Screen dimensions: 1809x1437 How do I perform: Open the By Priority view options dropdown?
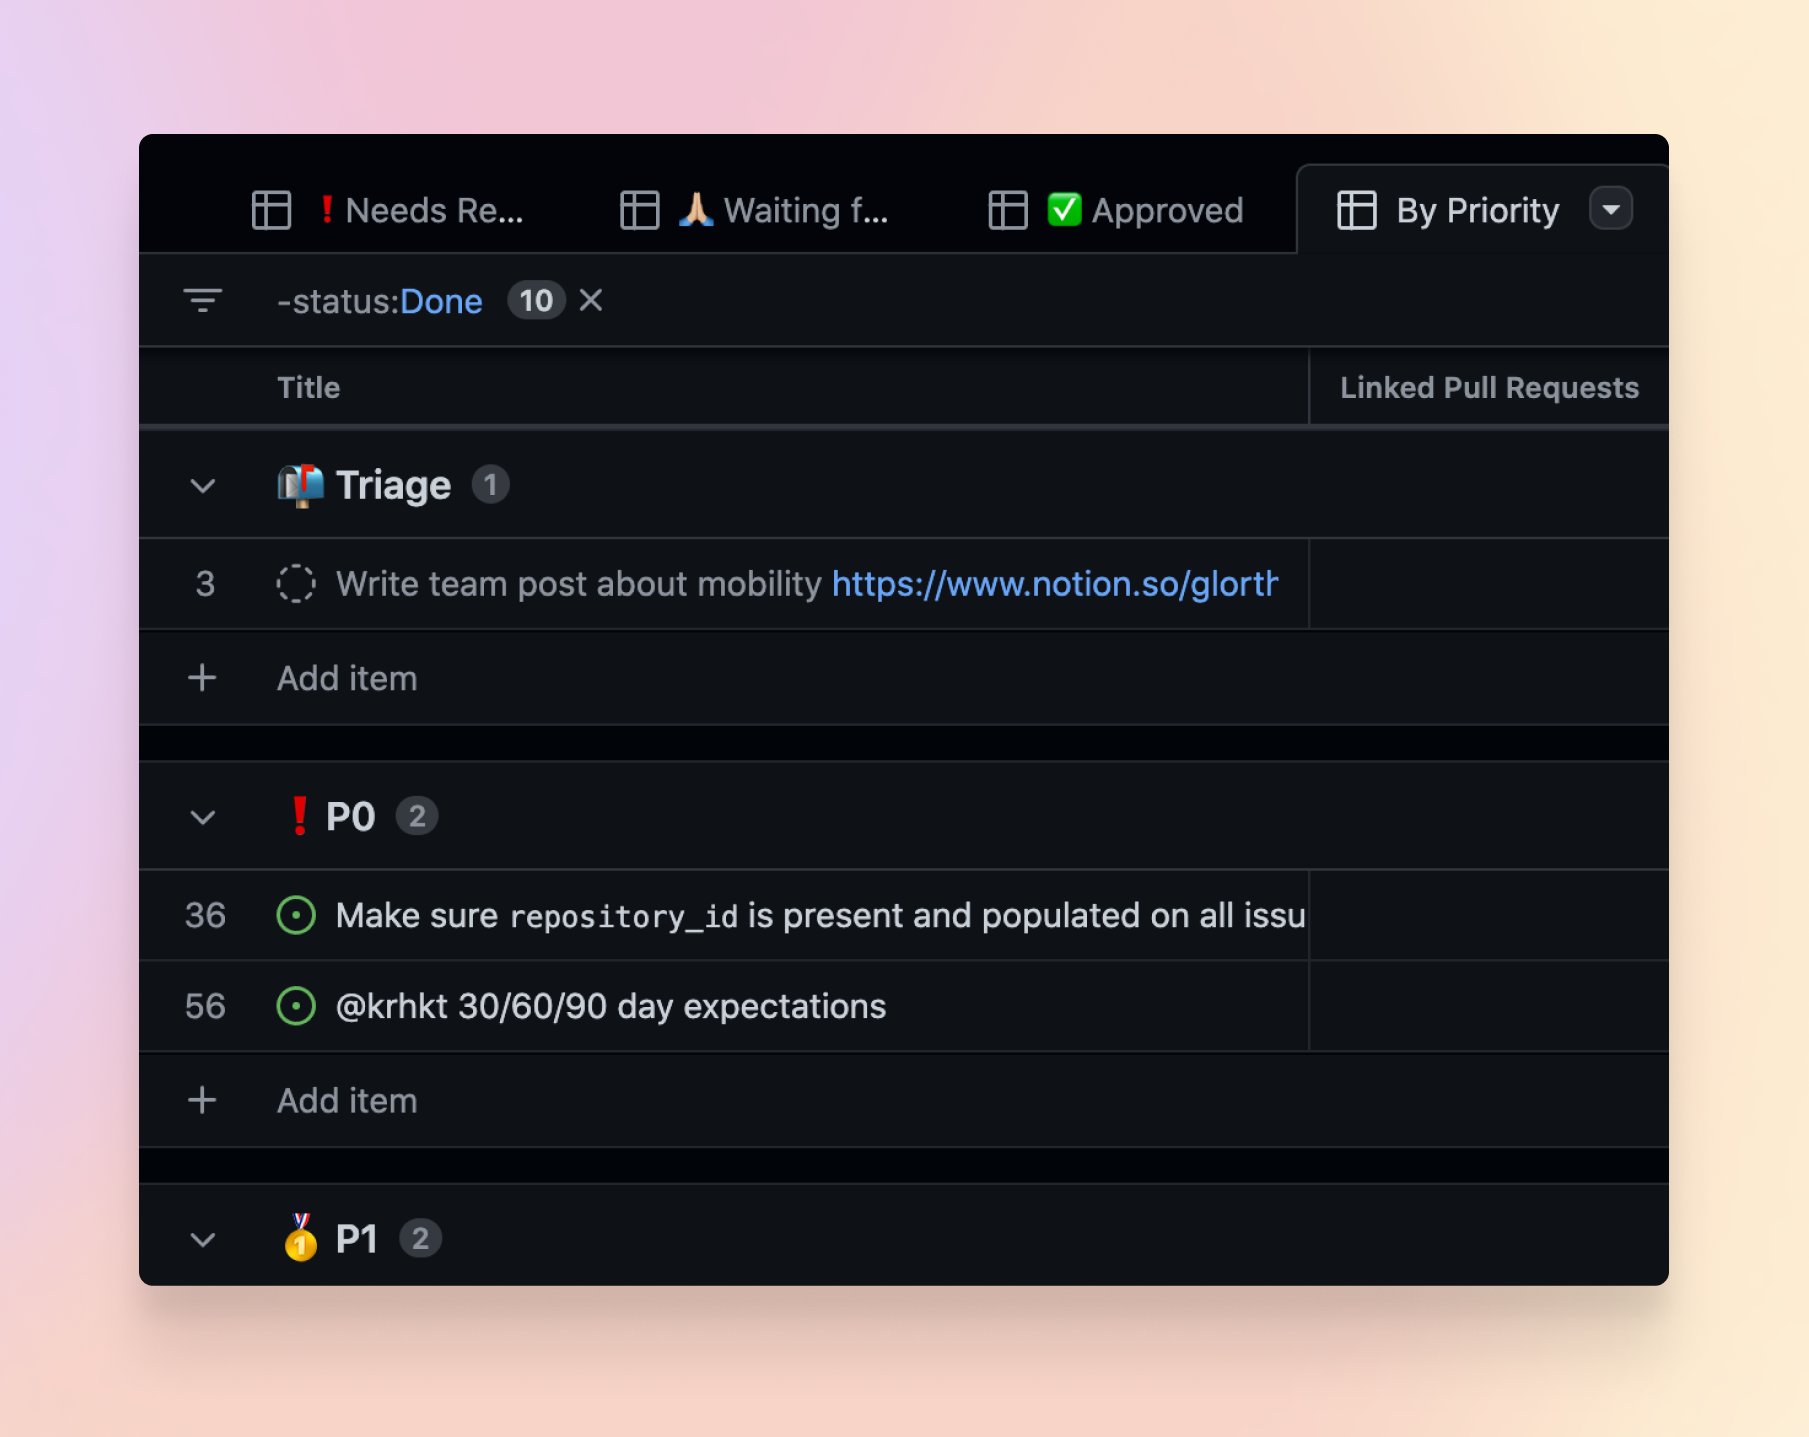click(1610, 209)
